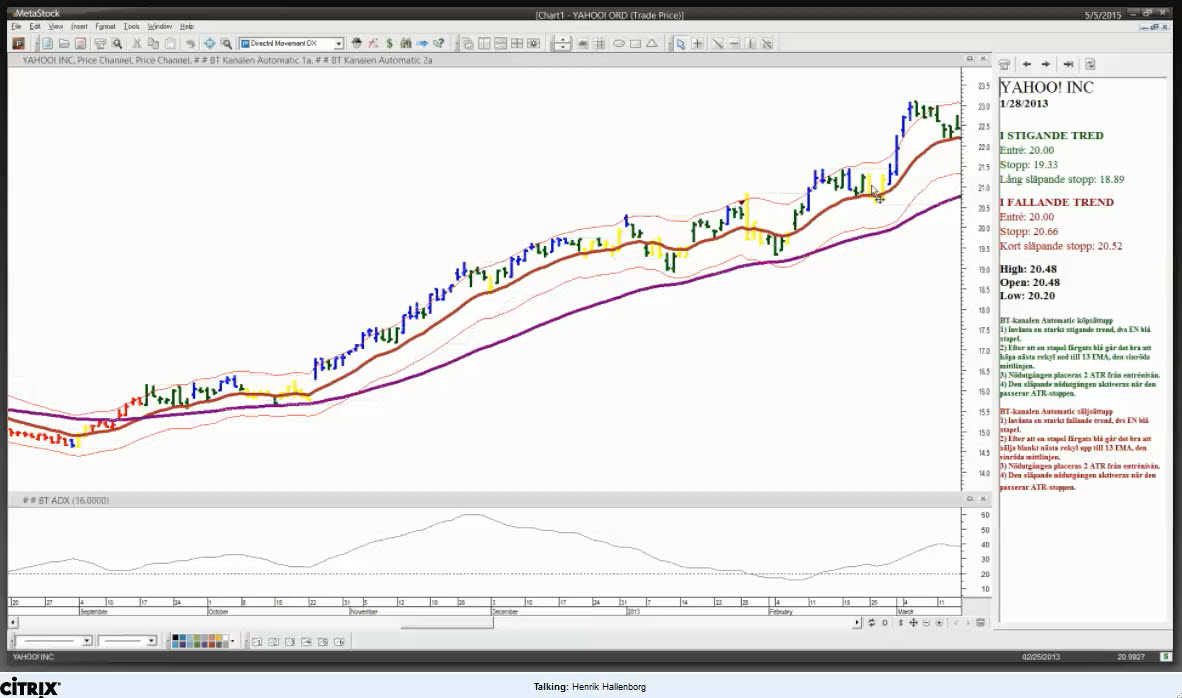Open the line weight dropdown
1182x698 pixels.
pyautogui.click(x=152, y=641)
